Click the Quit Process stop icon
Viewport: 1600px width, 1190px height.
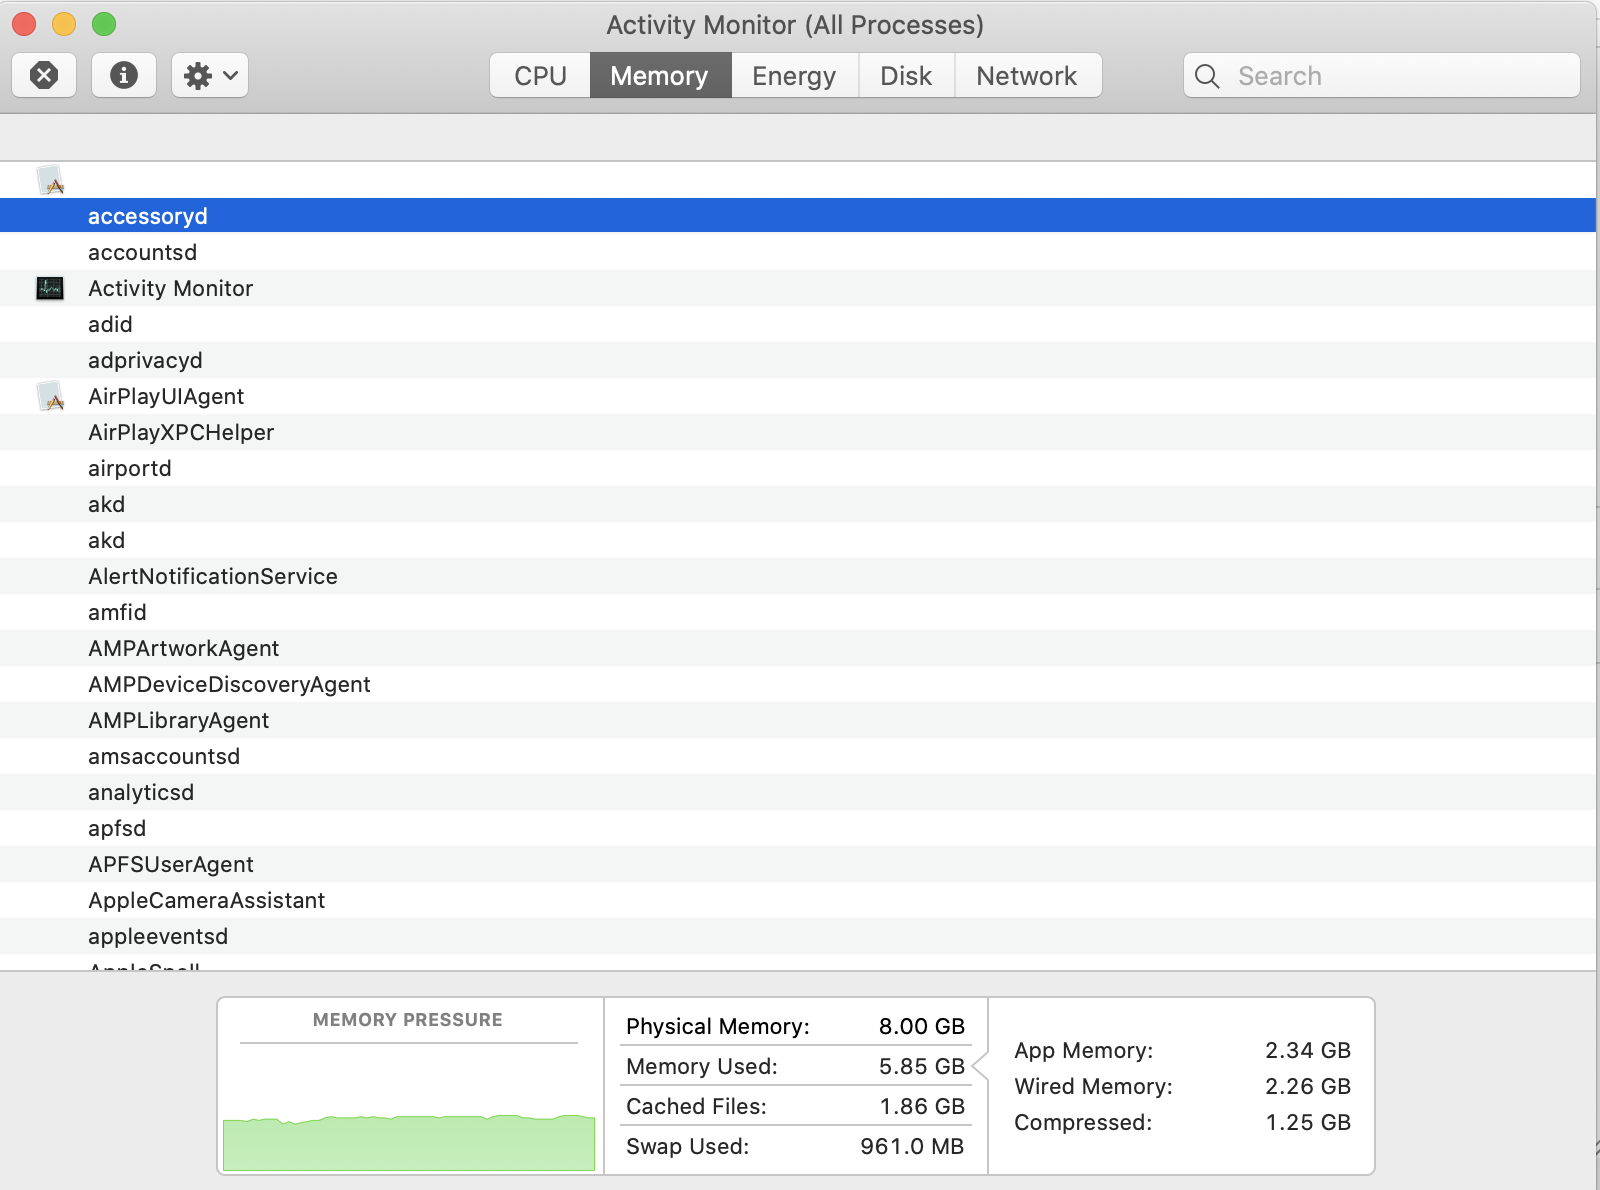(44, 75)
